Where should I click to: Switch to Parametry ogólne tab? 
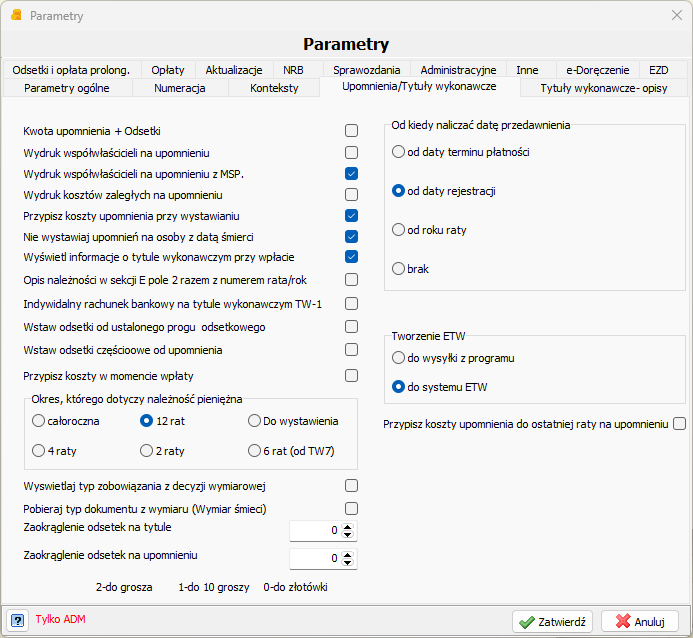click(x=67, y=88)
